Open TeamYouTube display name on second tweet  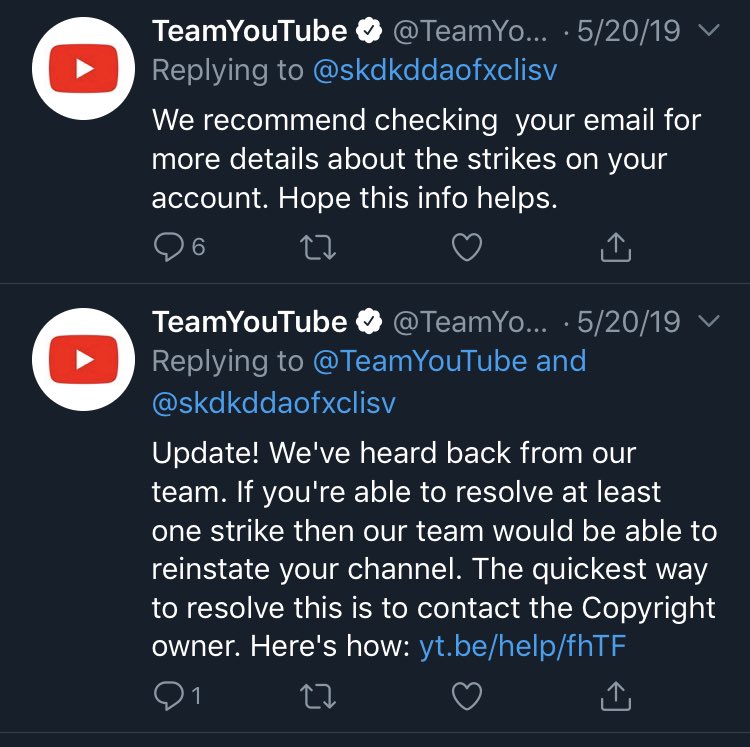[249, 323]
